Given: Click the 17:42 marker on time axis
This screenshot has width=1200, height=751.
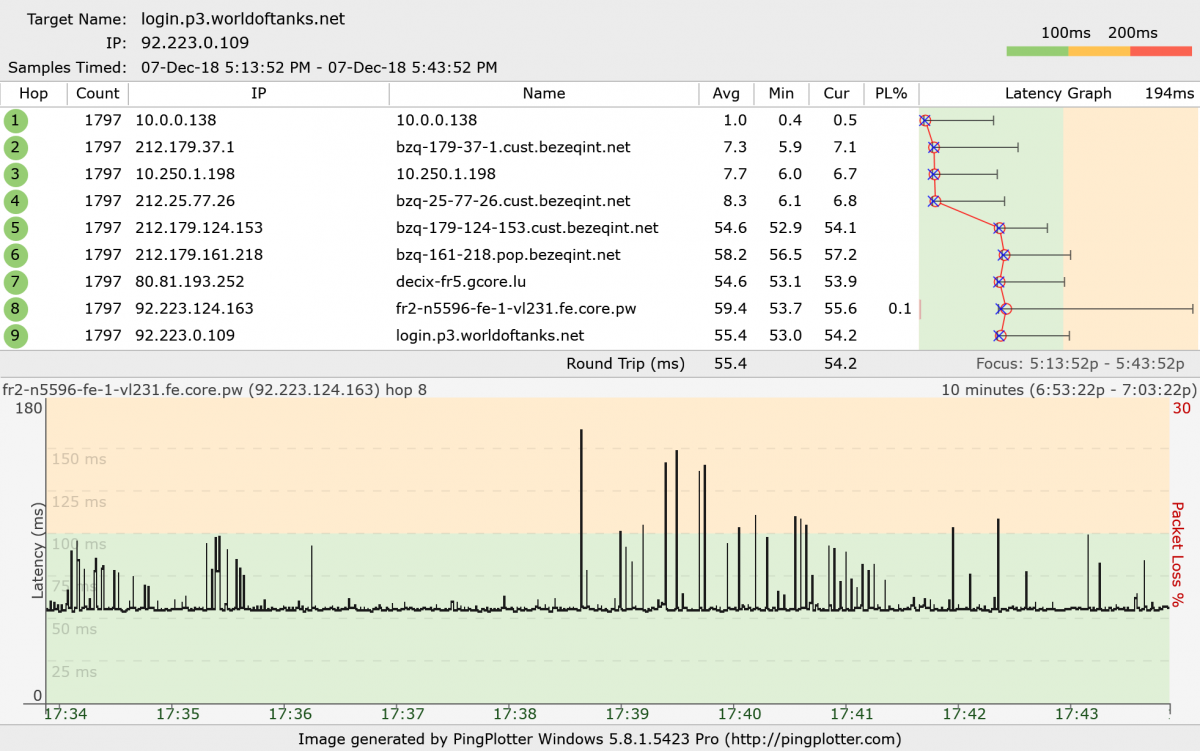Looking at the screenshot, I should click(965, 714).
